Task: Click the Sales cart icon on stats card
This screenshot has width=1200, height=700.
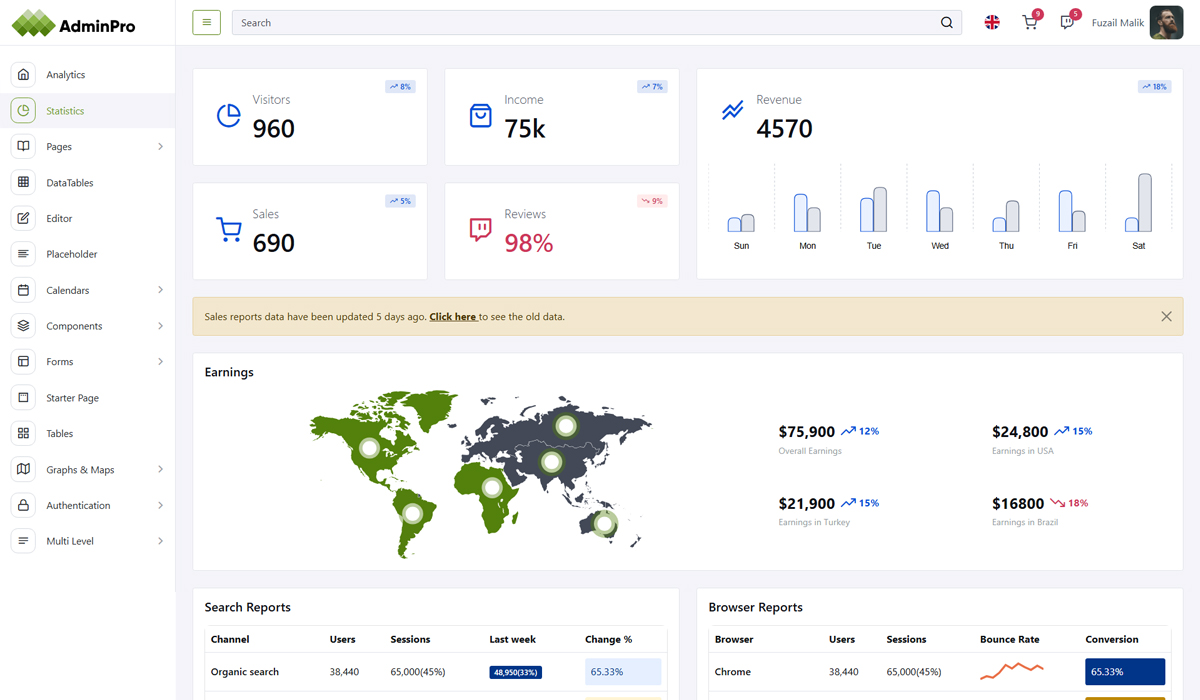Action: point(229,230)
